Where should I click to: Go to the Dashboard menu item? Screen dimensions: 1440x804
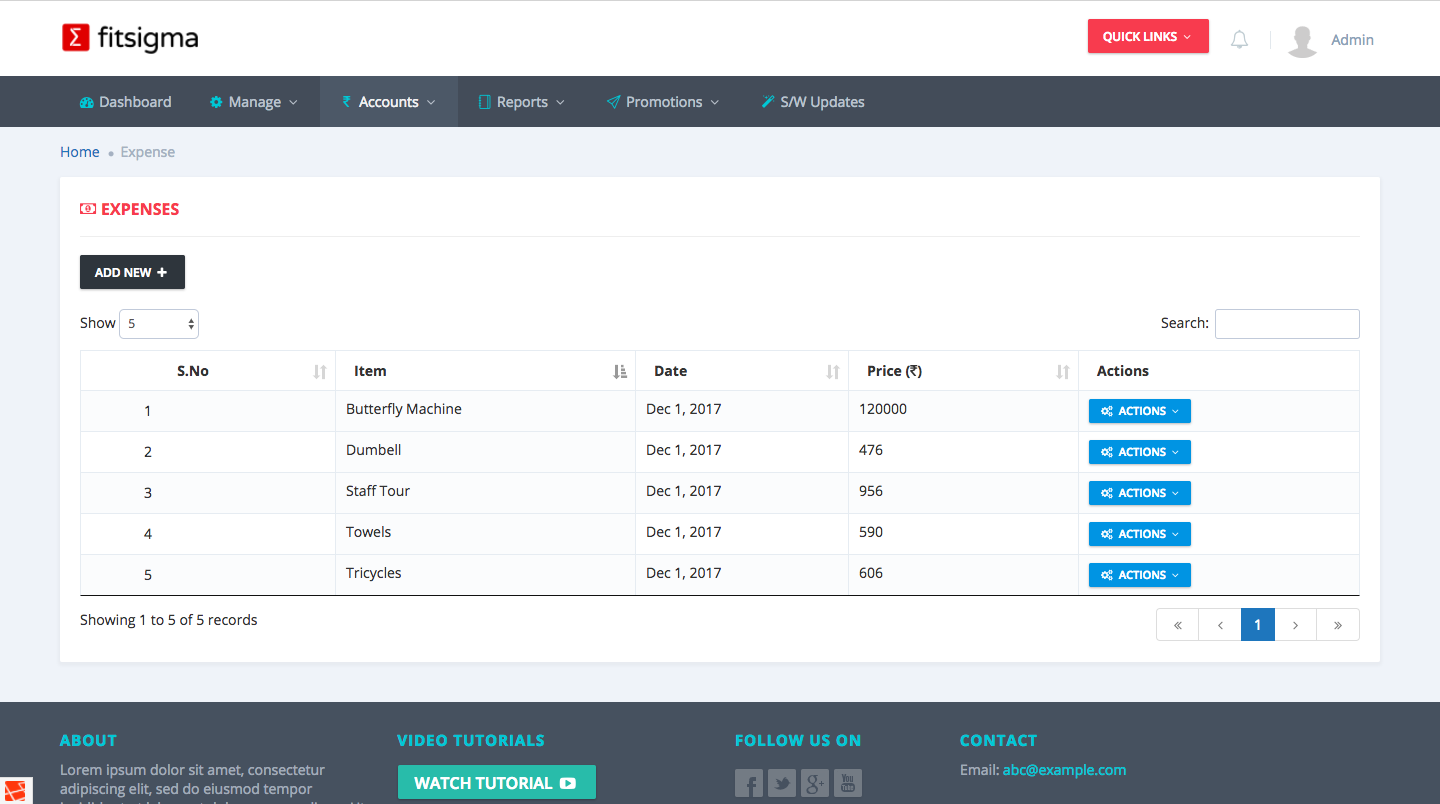point(125,102)
